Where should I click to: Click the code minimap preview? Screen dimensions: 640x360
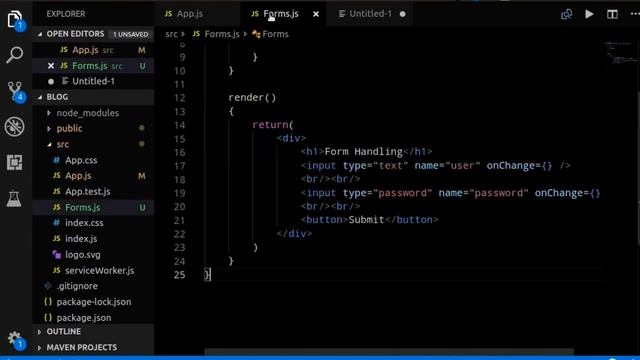tap(620, 52)
